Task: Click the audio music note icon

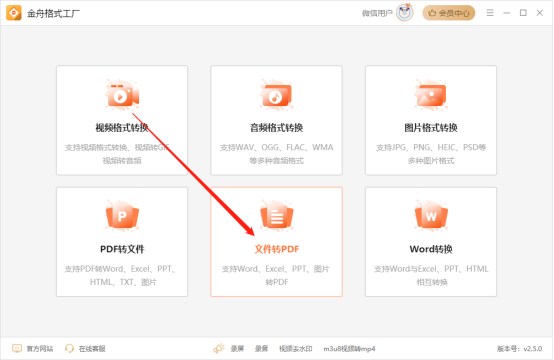Action: coord(276,95)
